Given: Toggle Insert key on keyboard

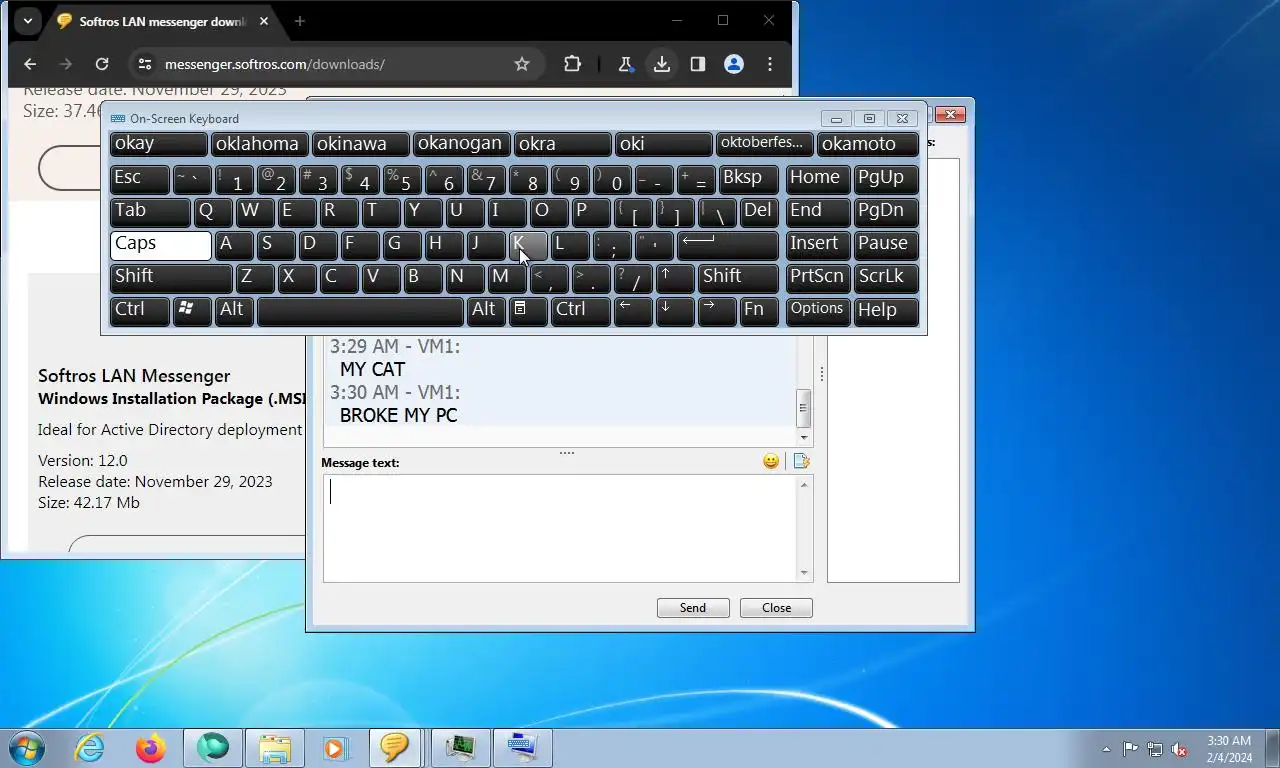Looking at the screenshot, I should point(818,245).
